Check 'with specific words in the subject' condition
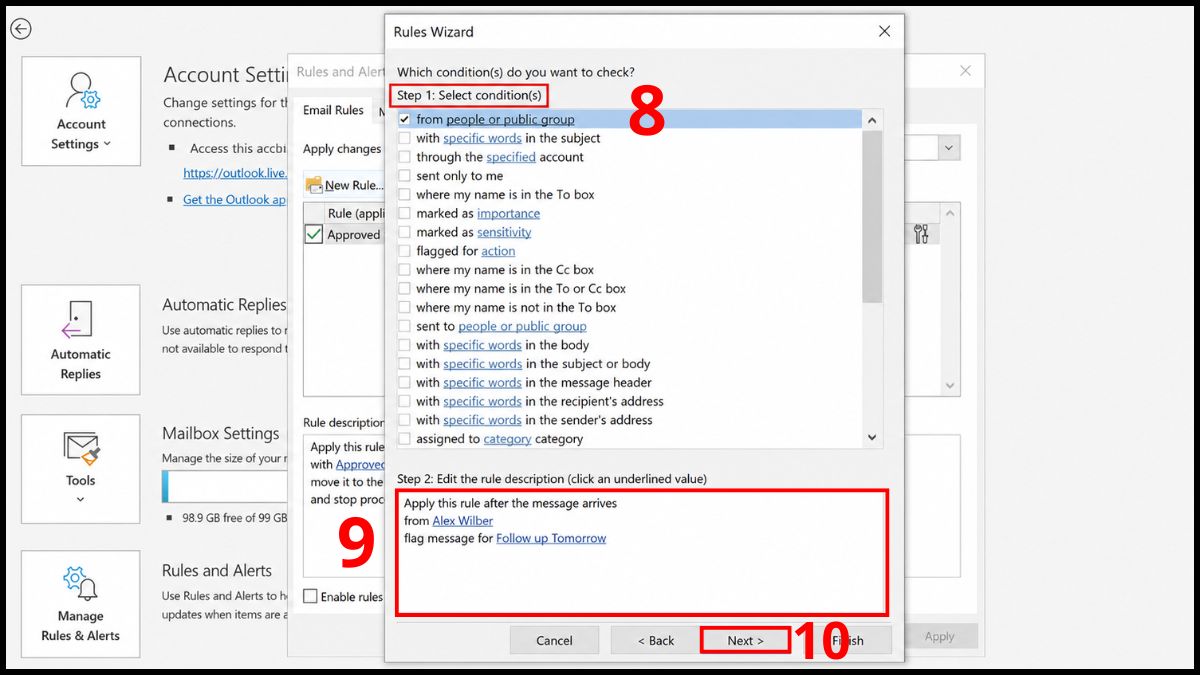 404,138
